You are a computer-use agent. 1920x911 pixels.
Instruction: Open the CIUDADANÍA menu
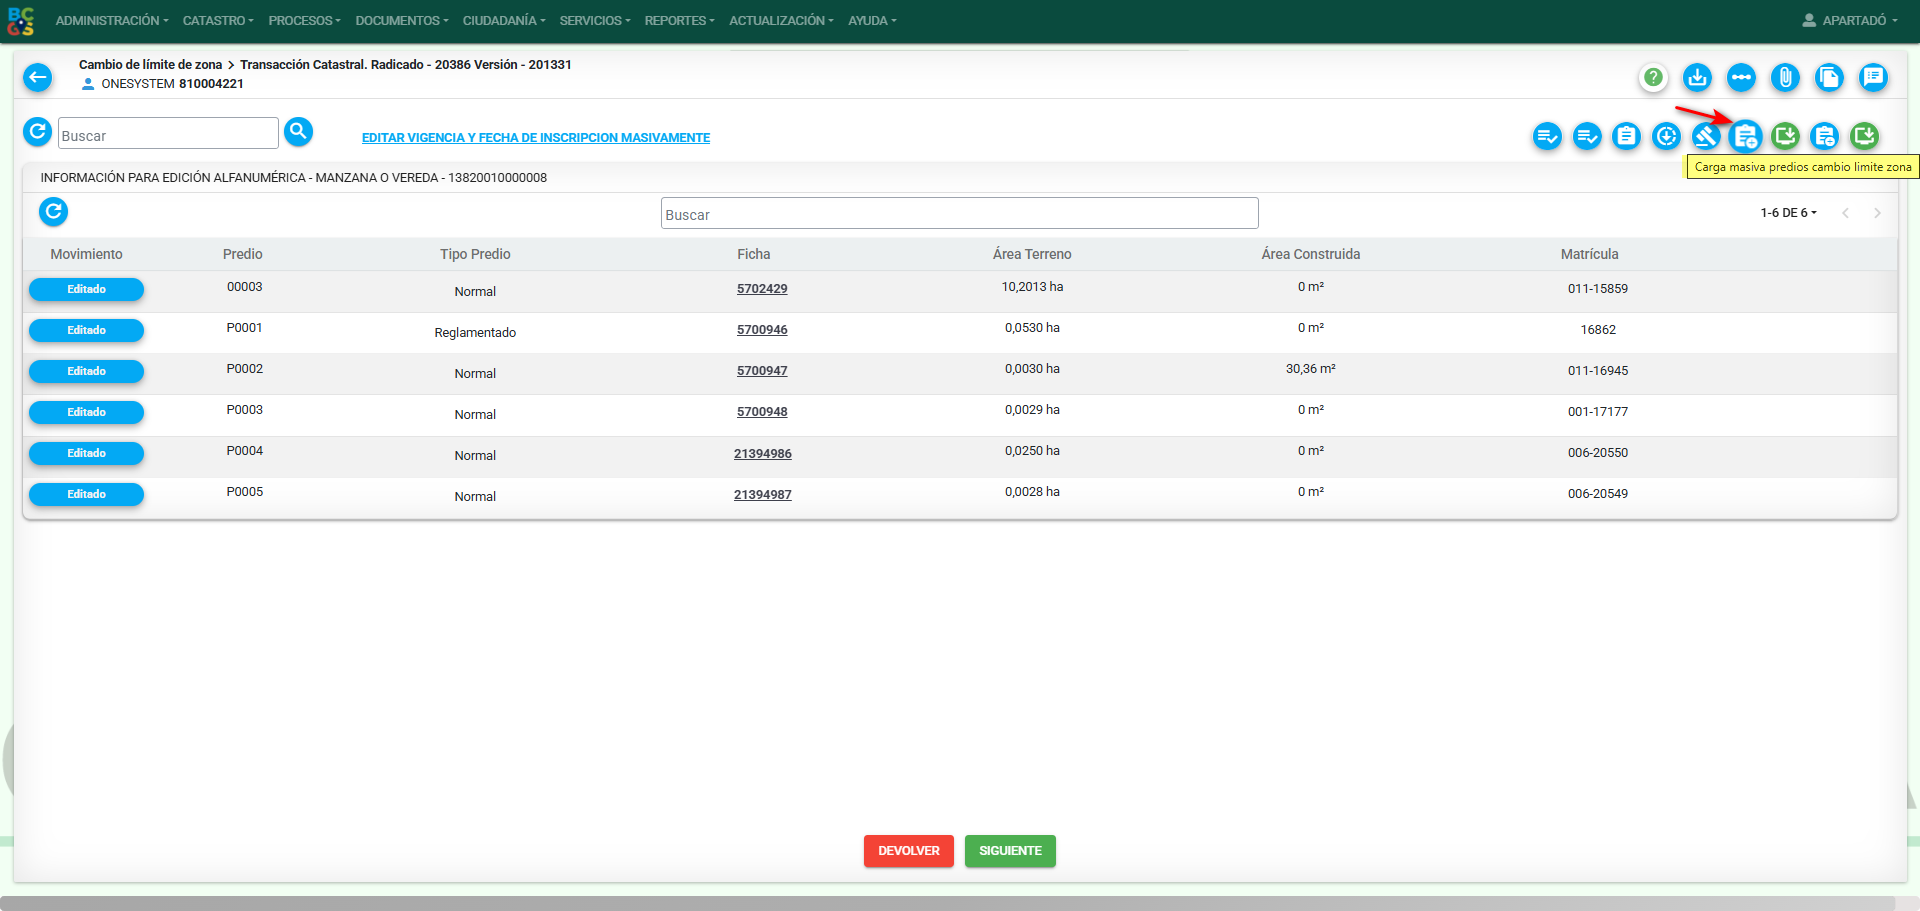pos(504,21)
